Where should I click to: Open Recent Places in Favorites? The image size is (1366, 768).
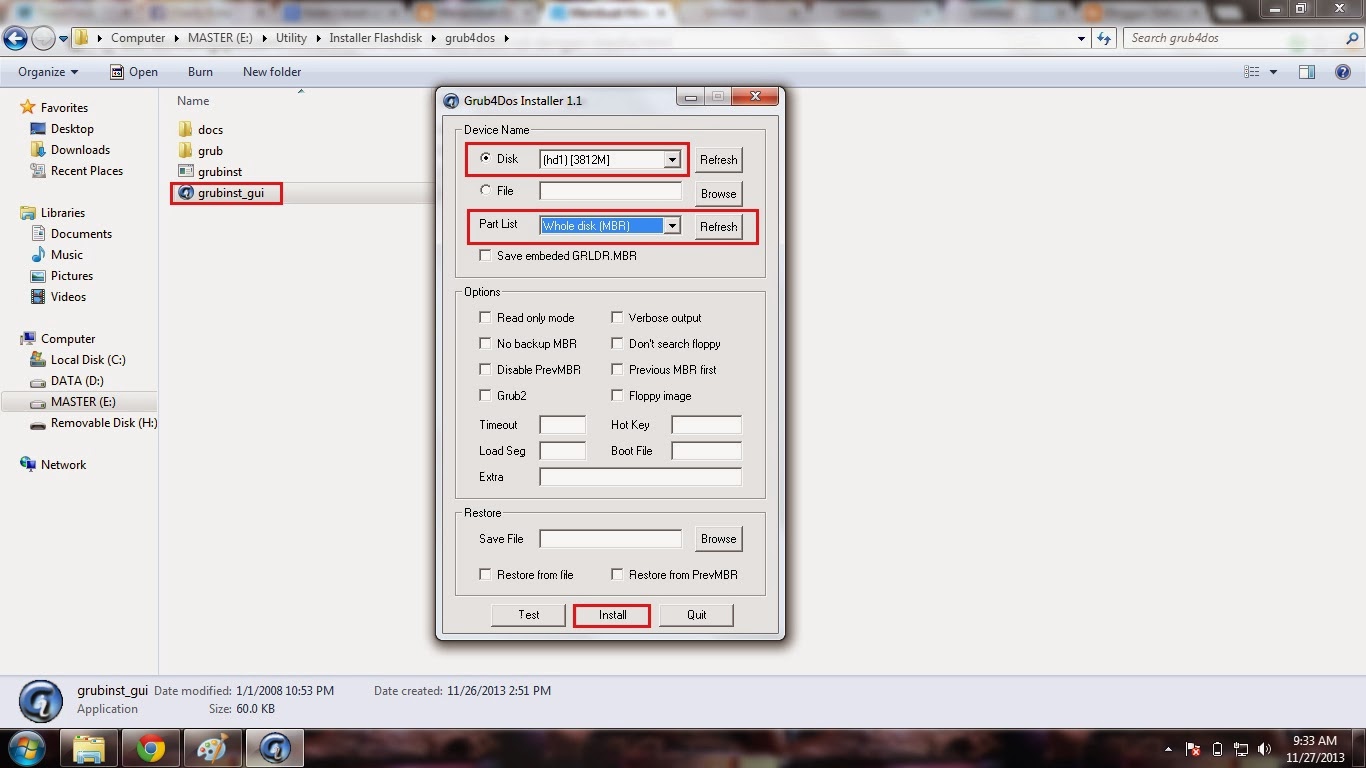(87, 171)
